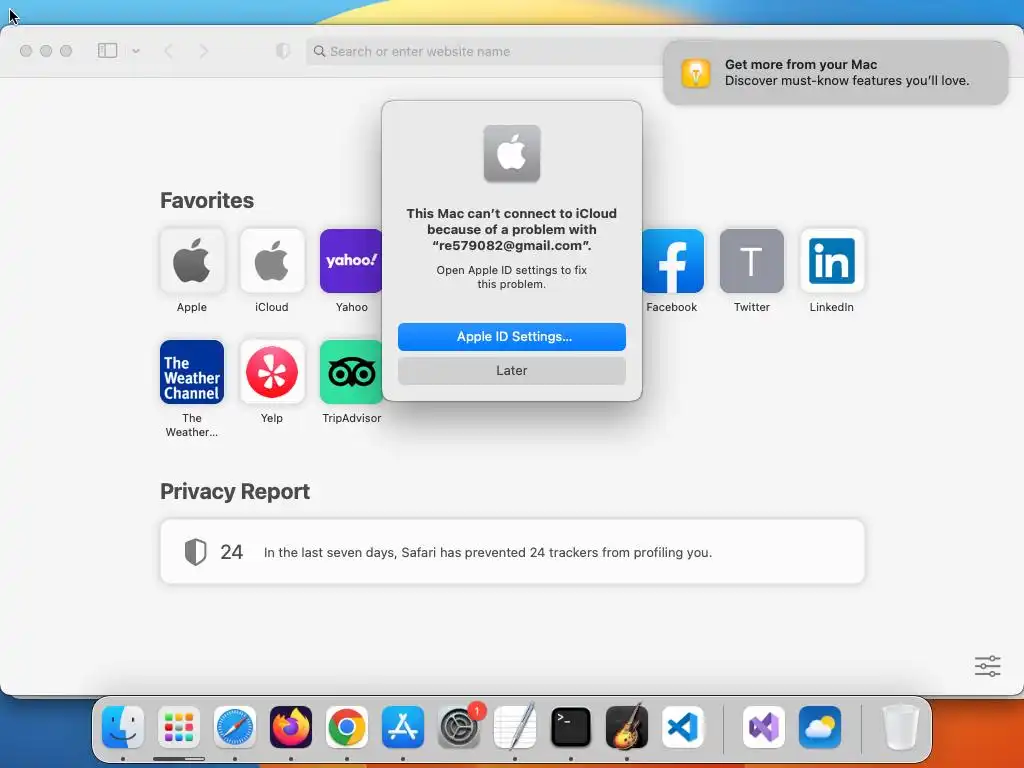Go back with the back arrow

[x=168, y=51]
